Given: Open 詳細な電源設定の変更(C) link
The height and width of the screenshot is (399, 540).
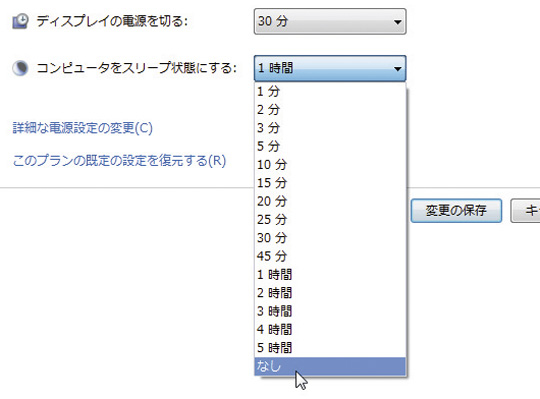Looking at the screenshot, I should (83, 128).
